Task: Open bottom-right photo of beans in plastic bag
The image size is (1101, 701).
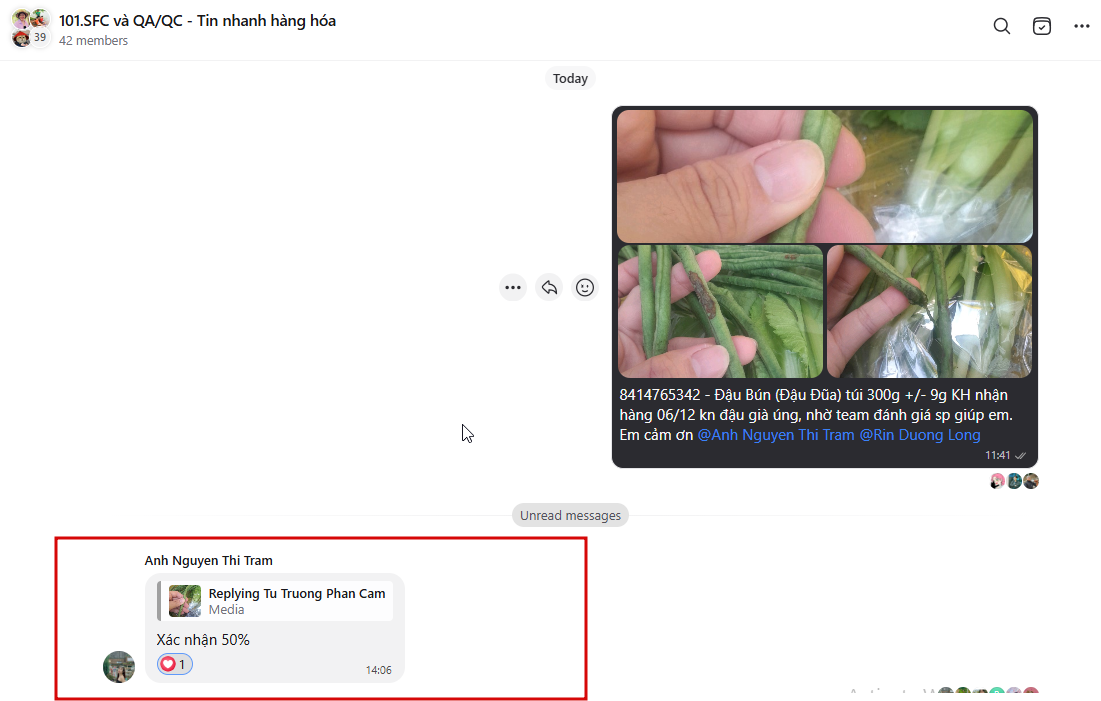Action: [x=929, y=311]
